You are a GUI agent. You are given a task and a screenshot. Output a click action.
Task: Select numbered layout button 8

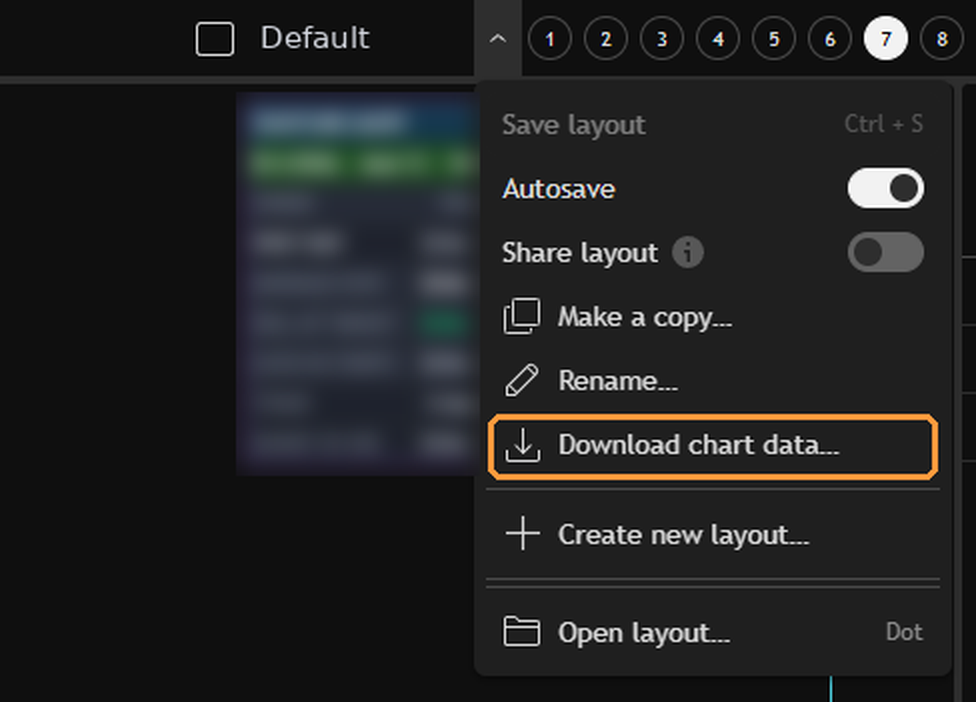(942, 39)
